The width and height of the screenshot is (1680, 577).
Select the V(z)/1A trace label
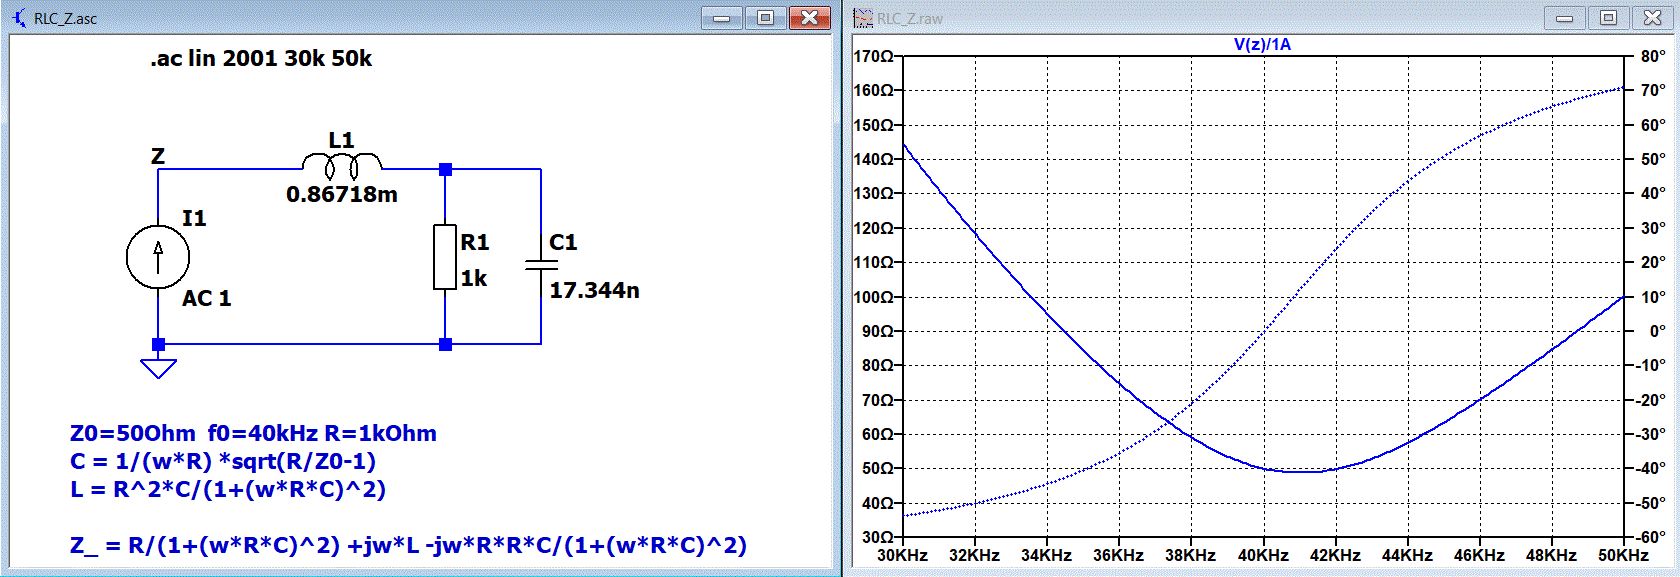[x=1261, y=44]
